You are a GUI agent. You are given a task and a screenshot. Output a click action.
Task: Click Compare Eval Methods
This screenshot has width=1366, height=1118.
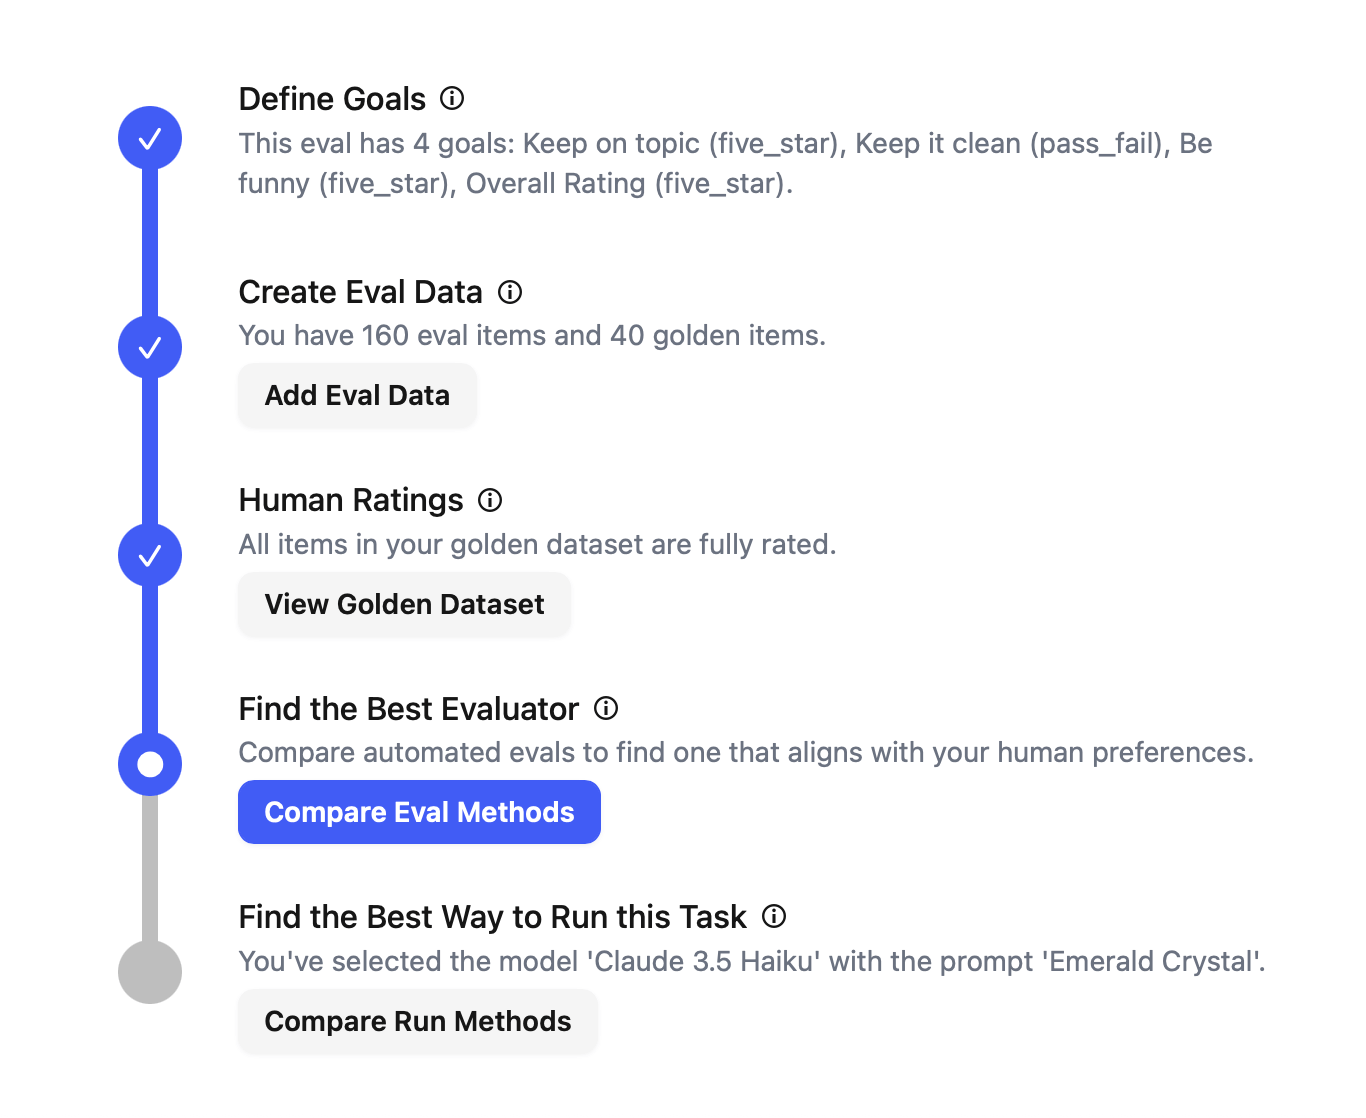point(419,812)
